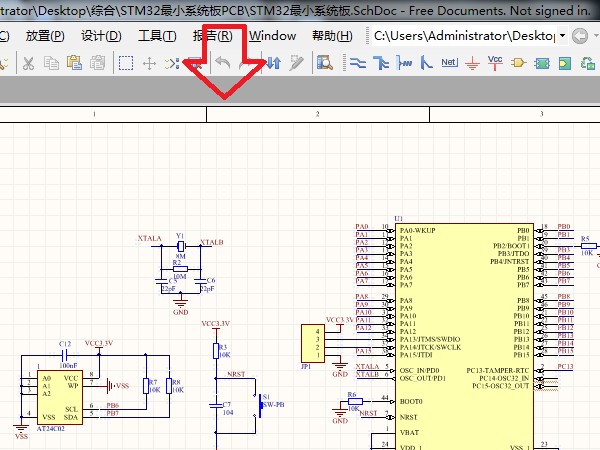Viewport: 600px width, 450px height.
Task: Activate the Move Selection cross-arrows tool
Action: coord(149,63)
